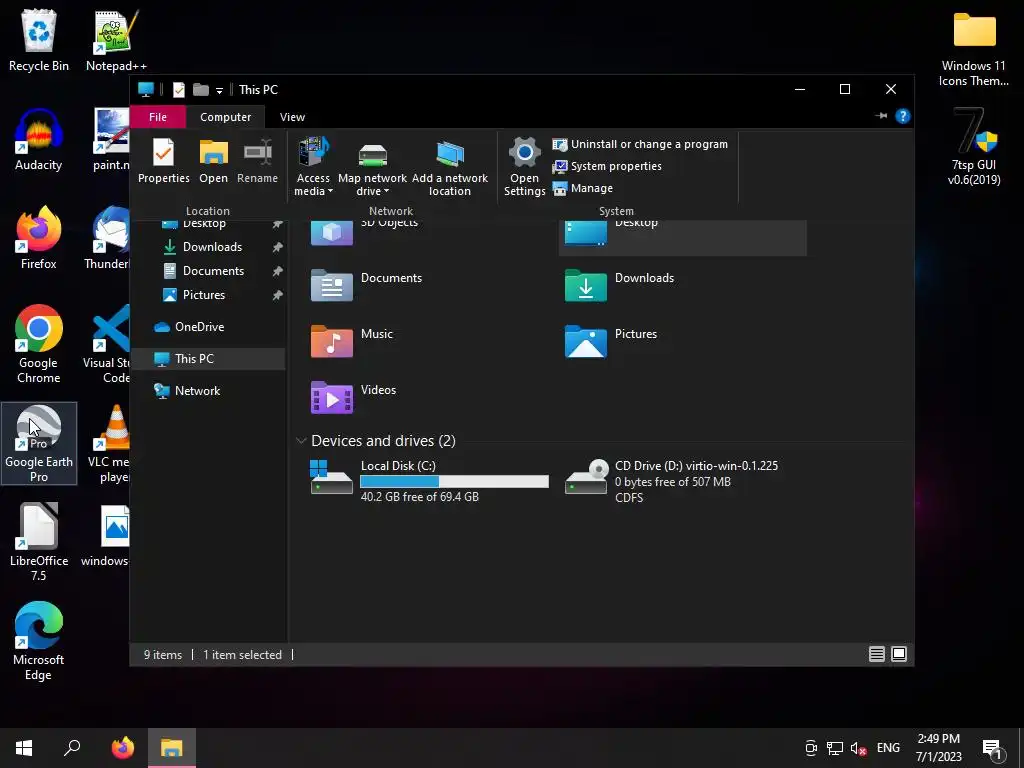This screenshot has width=1024, height=768.
Task: Click Add a network location
Action: click(x=449, y=167)
